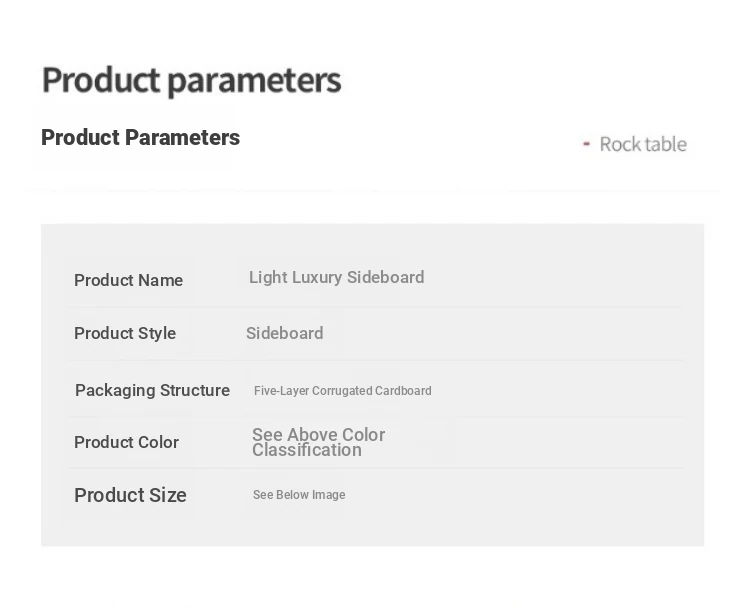Click the Sideboard style value
This screenshot has width=750, height=608.
tap(285, 333)
